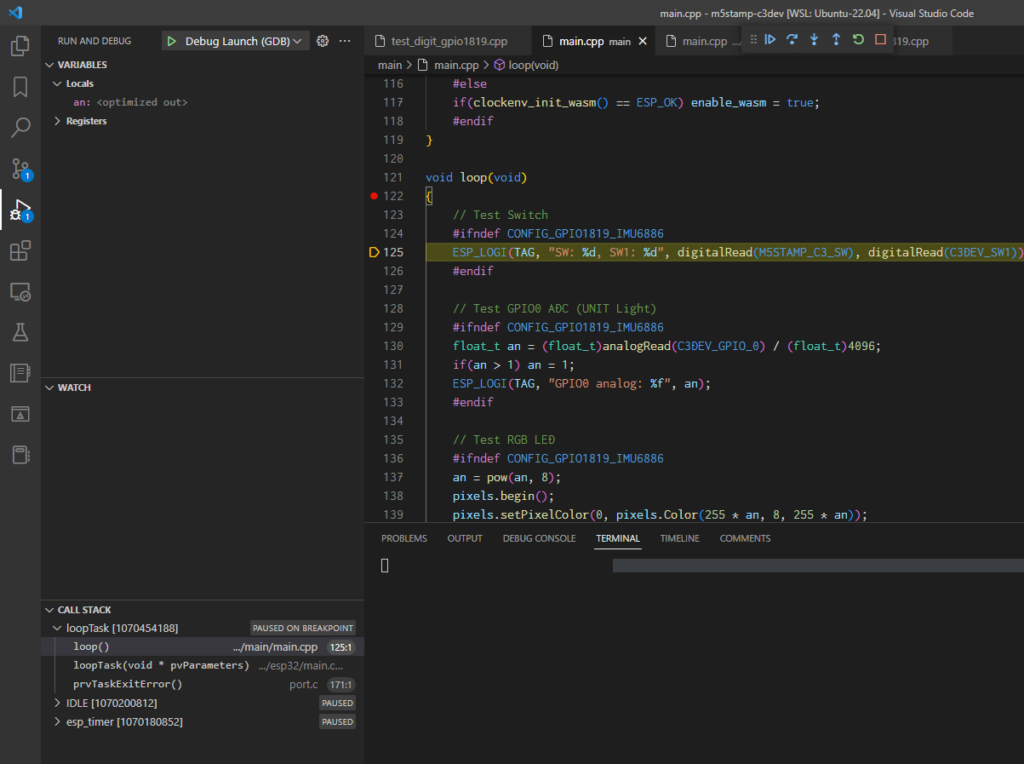Stop debugging with the red square
This screenshot has height=764, width=1024.
(x=880, y=40)
